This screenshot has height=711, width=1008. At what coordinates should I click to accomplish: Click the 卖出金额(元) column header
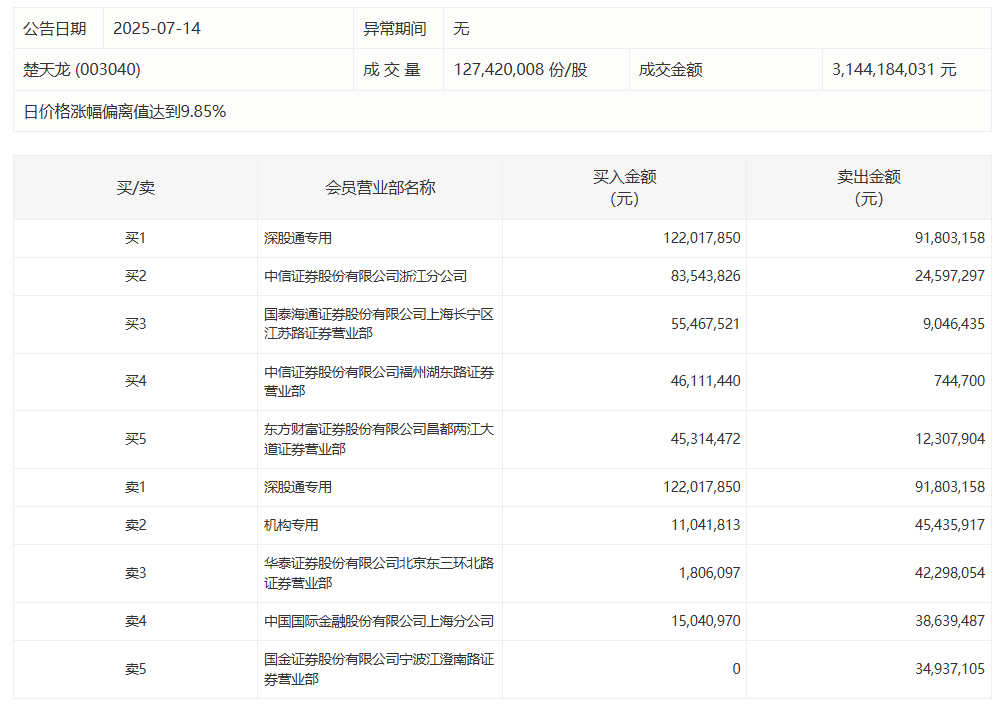pyautogui.click(x=868, y=188)
